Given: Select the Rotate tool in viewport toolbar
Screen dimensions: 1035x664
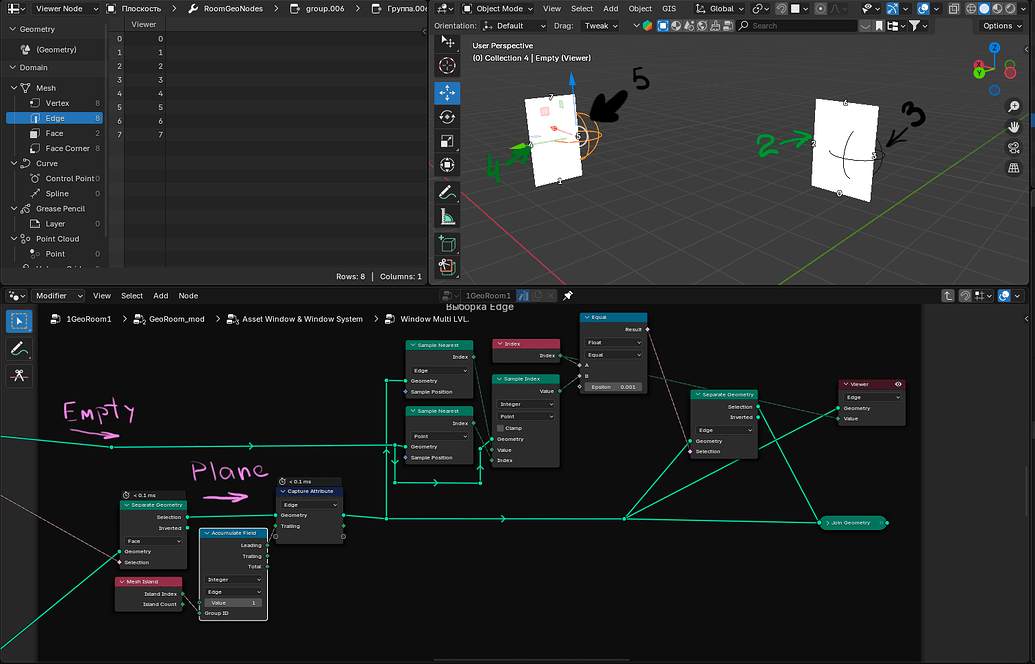Looking at the screenshot, I should (448, 117).
